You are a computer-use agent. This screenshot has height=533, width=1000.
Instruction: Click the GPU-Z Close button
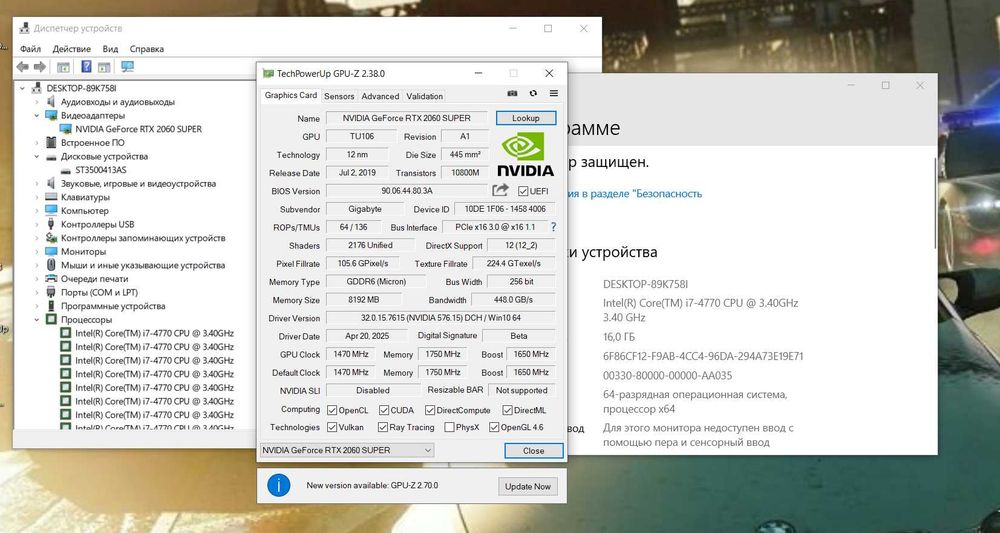(534, 450)
